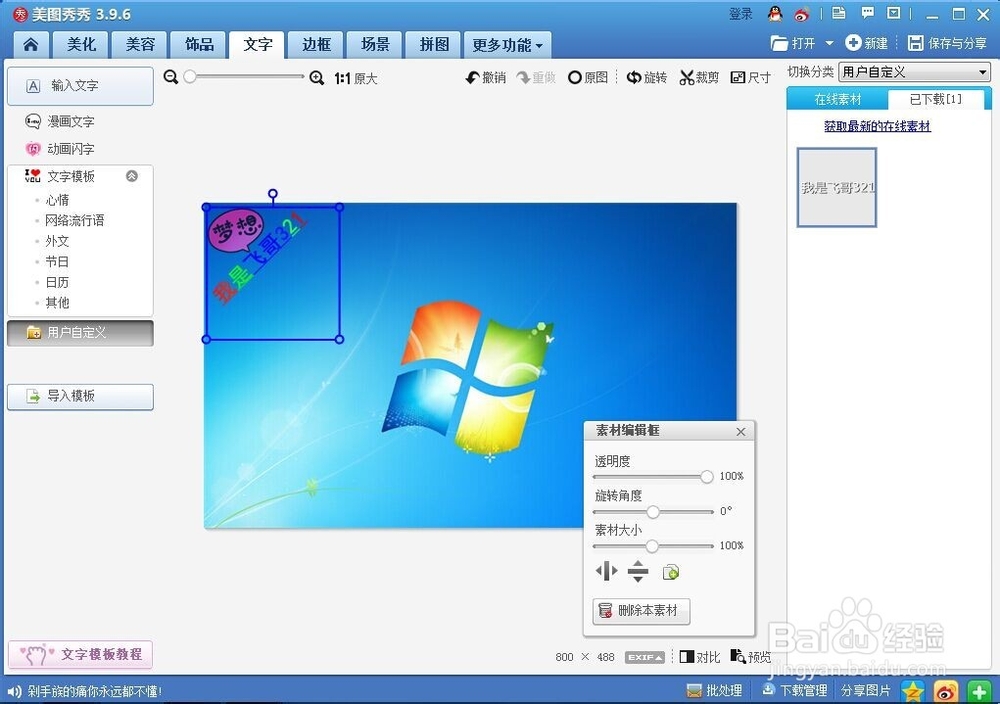1000x704 pixels.
Task: Switch to the 饰品 tab
Action: (x=199, y=45)
